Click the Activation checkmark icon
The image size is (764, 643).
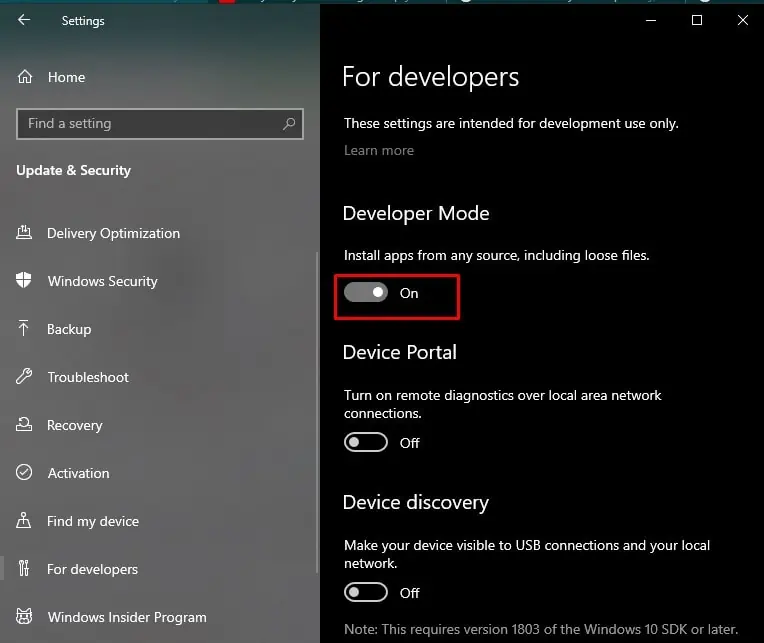(x=24, y=473)
